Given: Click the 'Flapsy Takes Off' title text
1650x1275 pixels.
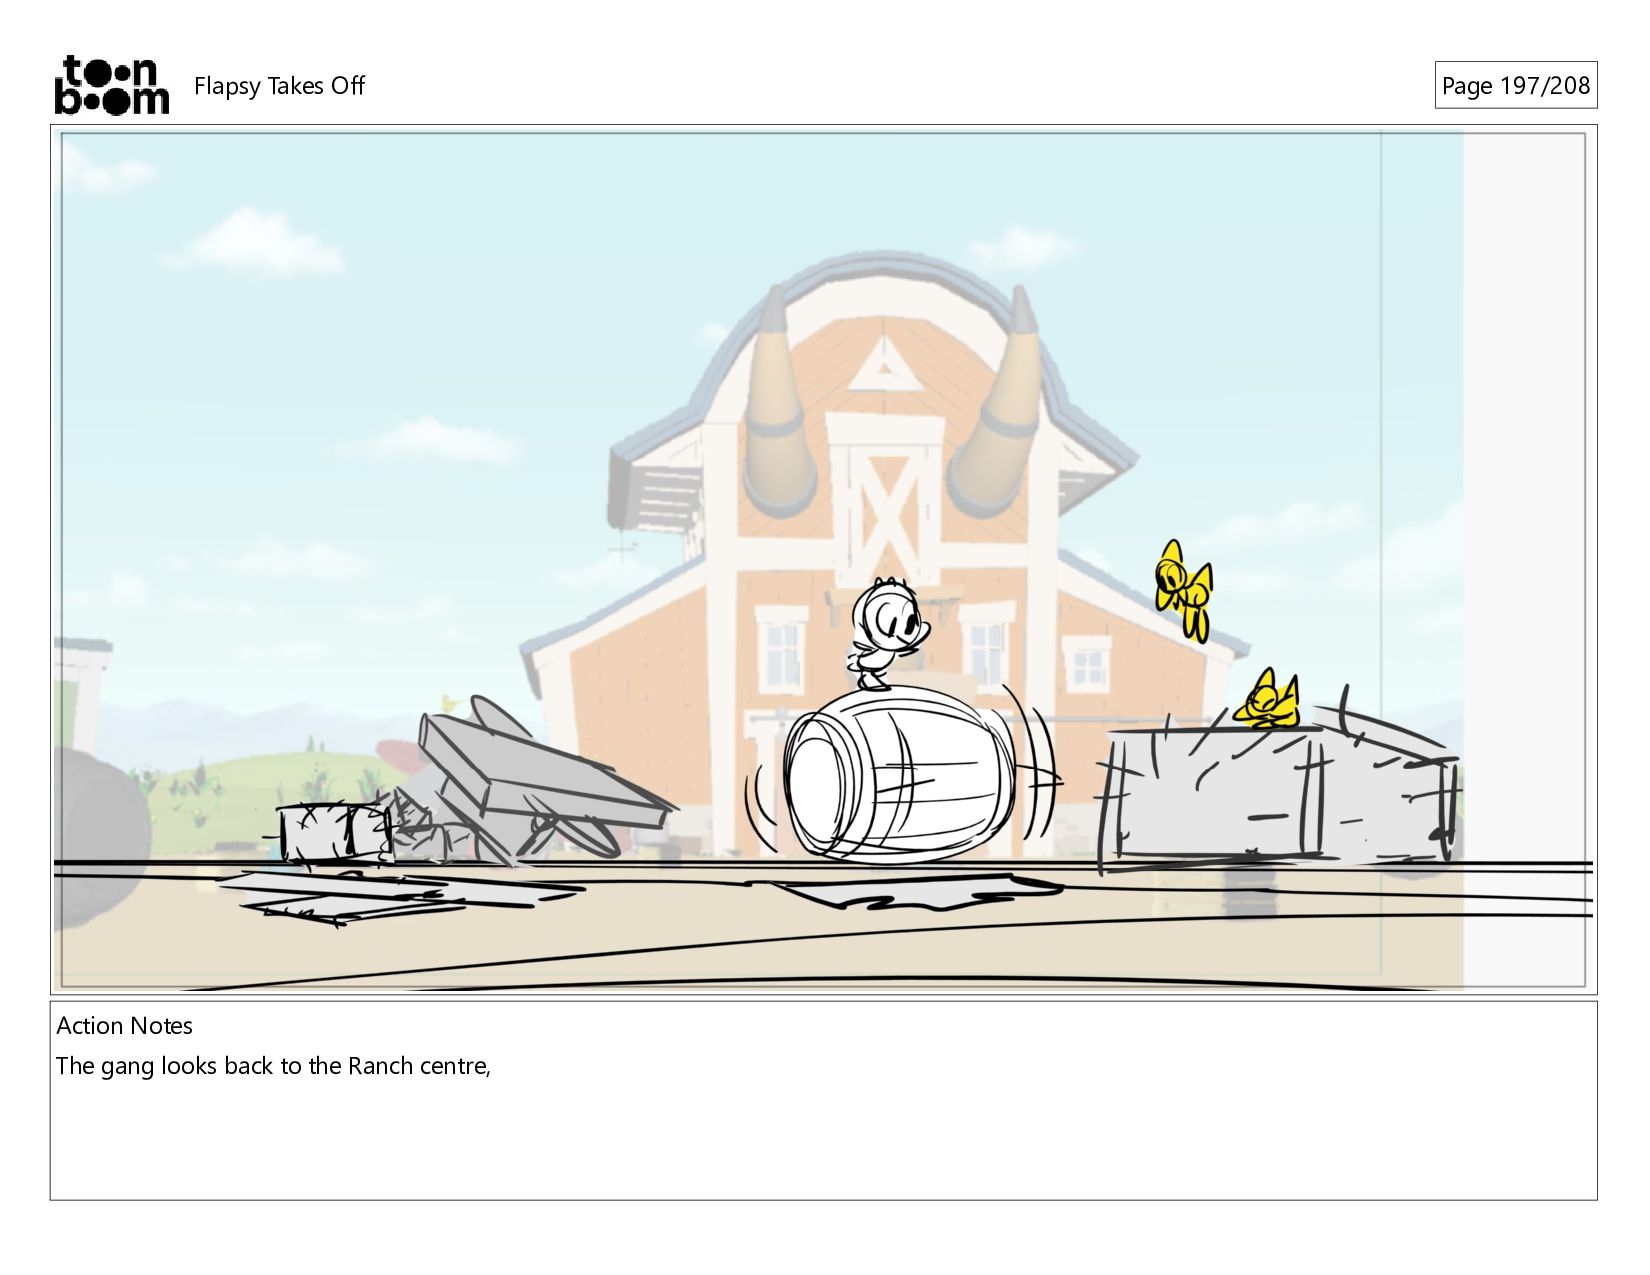Looking at the screenshot, I should (279, 86).
